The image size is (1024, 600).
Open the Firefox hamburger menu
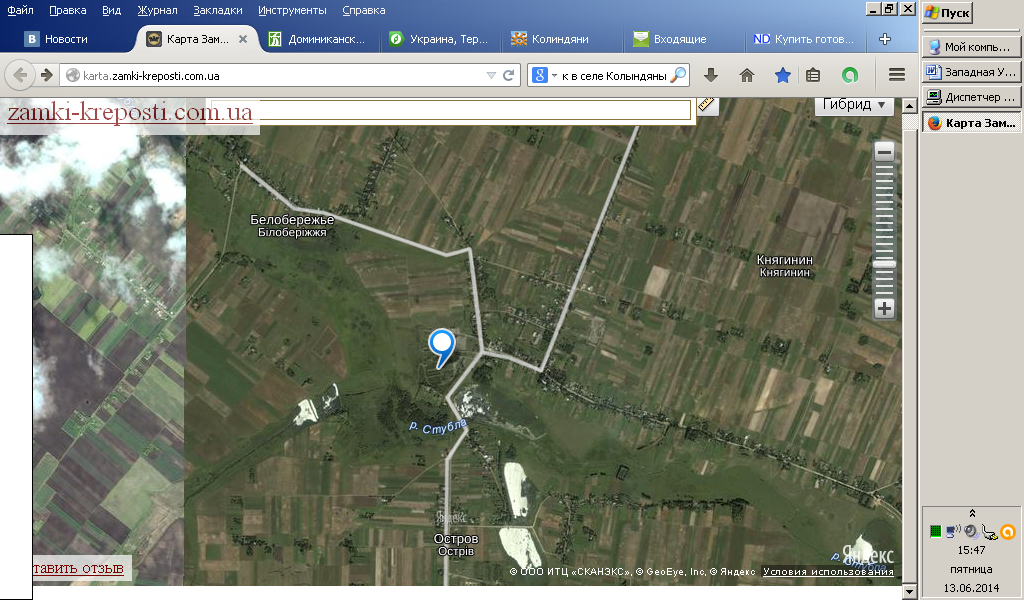pos(897,75)
